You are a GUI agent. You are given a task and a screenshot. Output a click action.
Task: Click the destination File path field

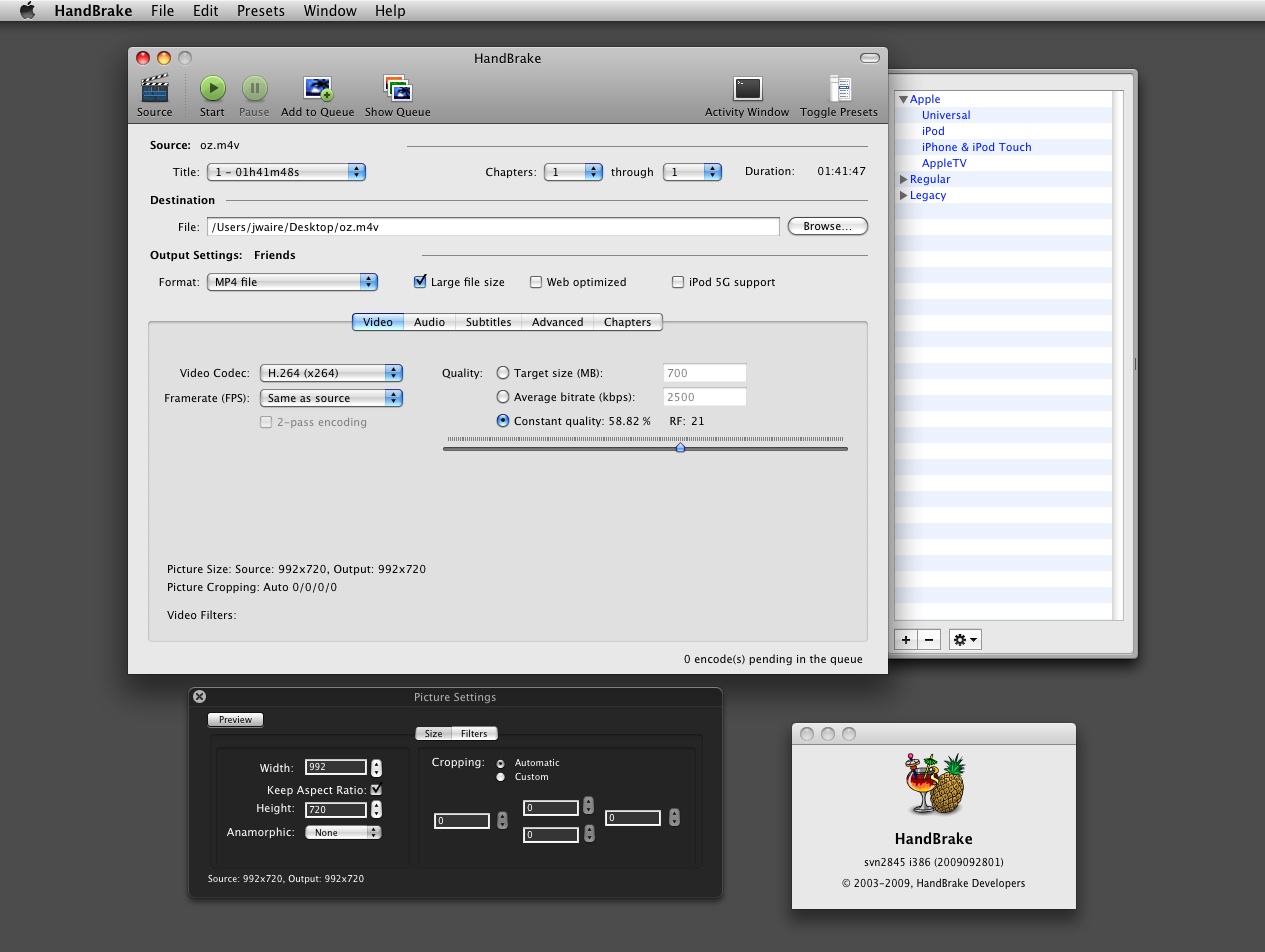(x=493, y=227)
